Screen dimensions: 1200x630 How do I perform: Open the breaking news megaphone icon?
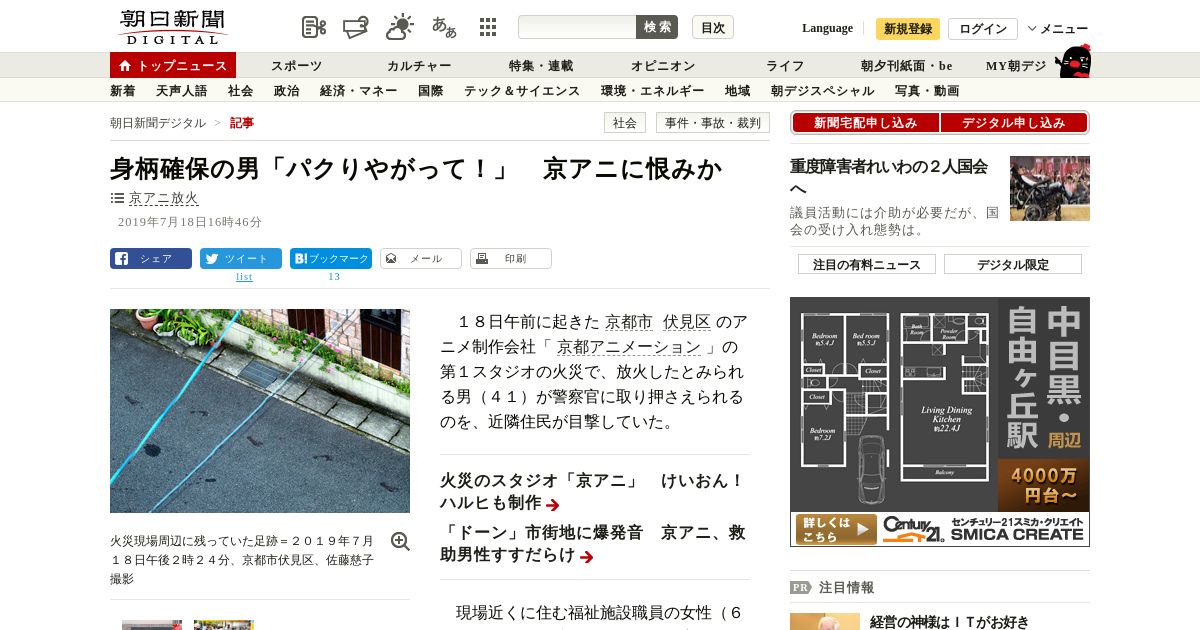pos(356,27)
